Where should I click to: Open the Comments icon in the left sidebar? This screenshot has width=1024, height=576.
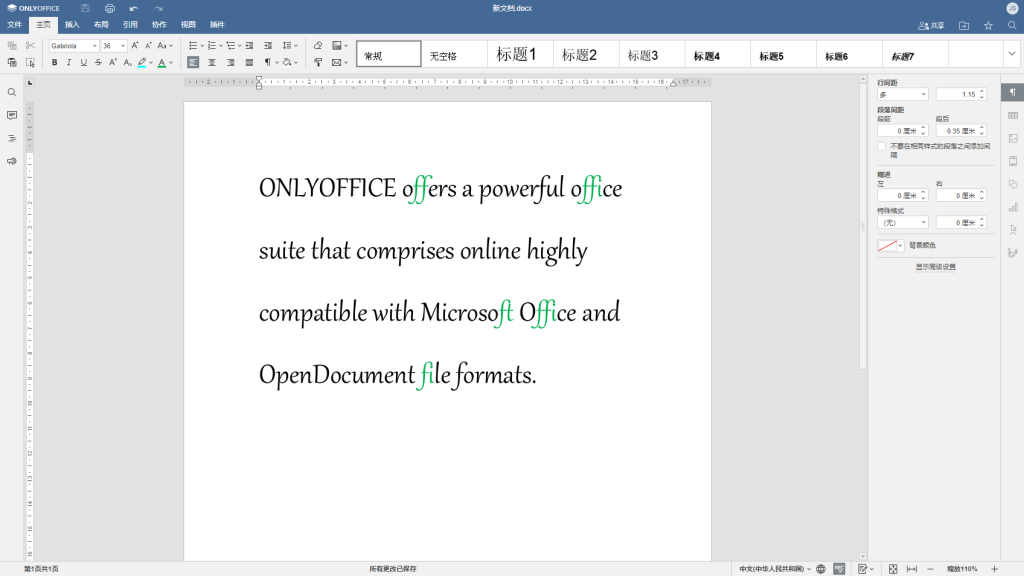click(12, 116)
